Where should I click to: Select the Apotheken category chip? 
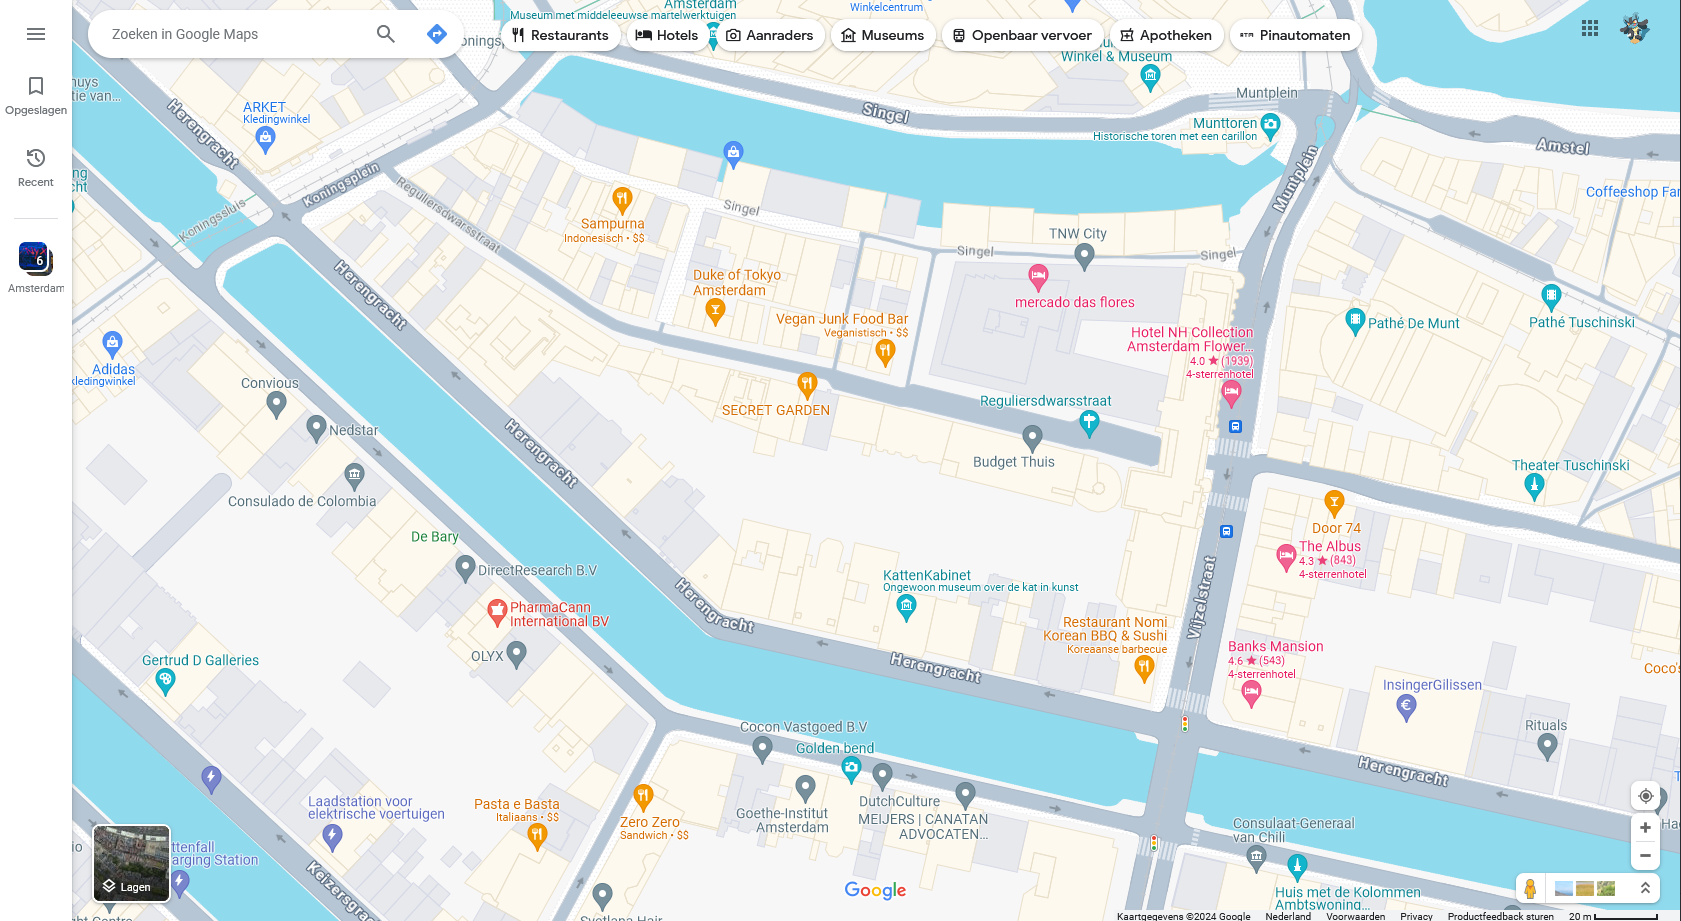[1166, 35]
